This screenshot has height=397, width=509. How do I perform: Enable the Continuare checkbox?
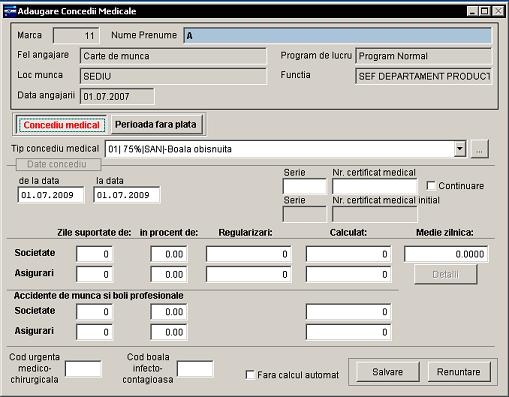point(431,186)
